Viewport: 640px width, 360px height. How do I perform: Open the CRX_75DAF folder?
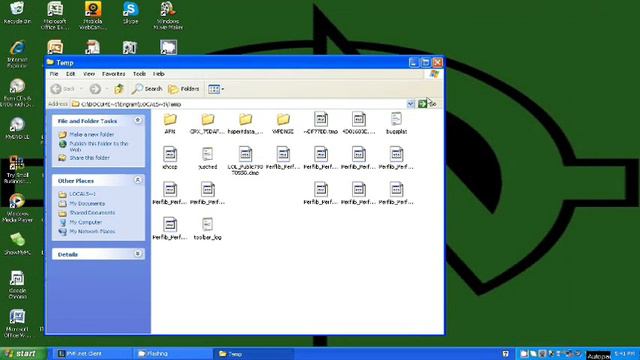pyautogui.click(x=207, y=124)
